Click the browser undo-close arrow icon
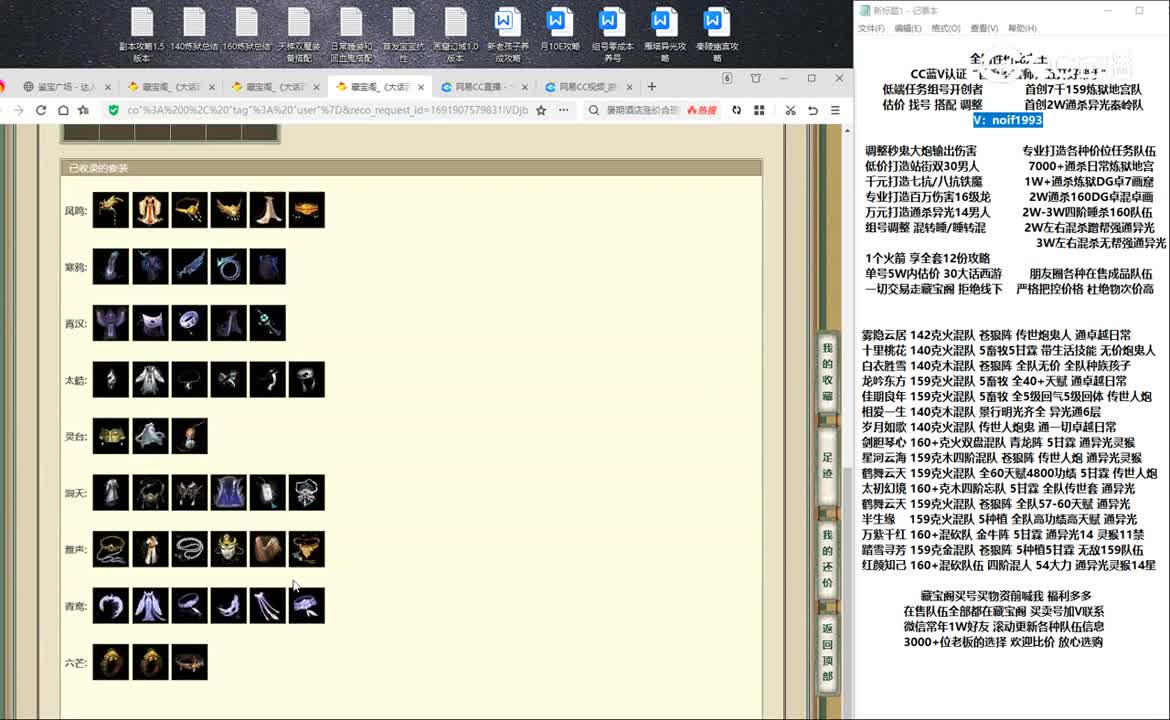 (x=813, y=110)
